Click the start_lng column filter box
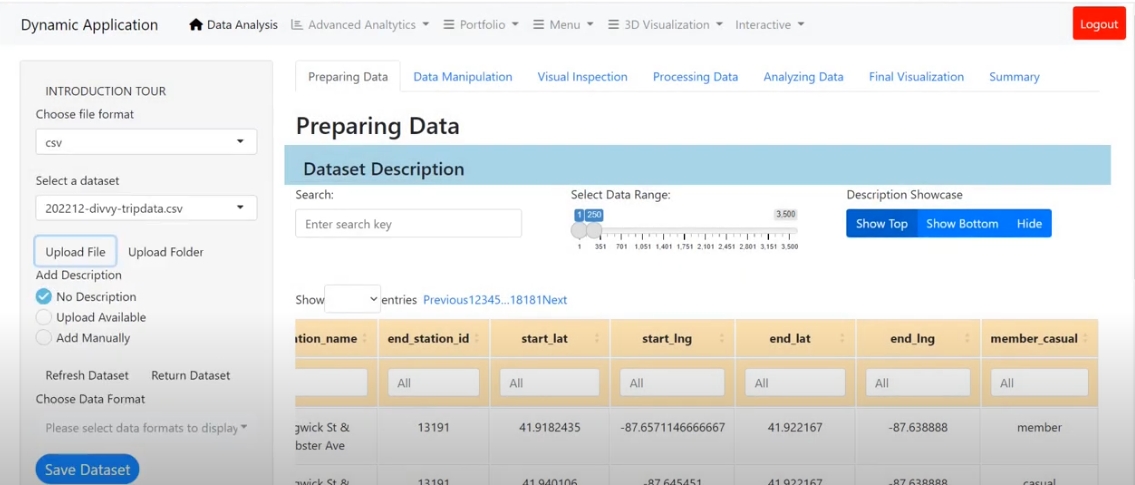 [x=672, y=383]
